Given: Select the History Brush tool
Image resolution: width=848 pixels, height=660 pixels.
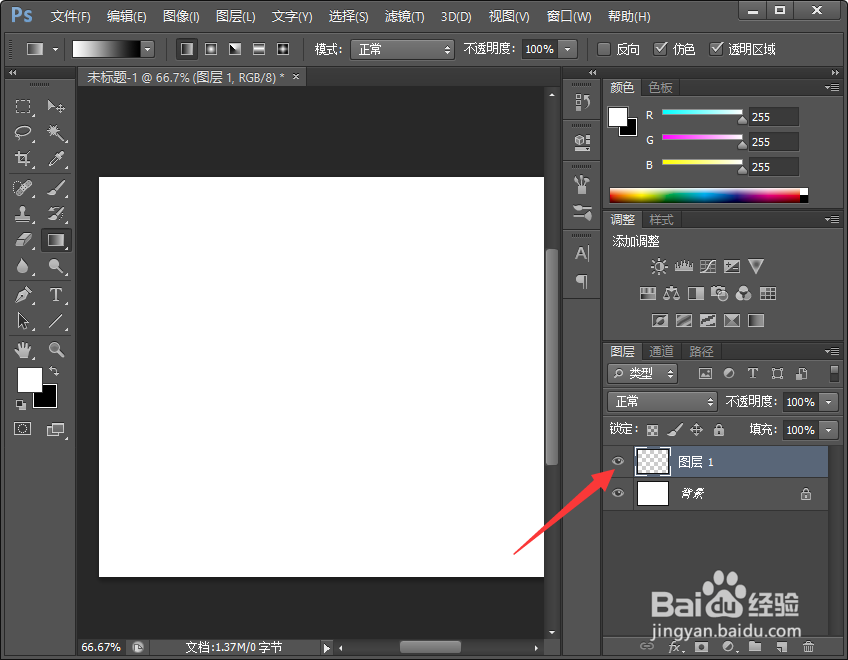Looking at the screenshot, I should pos(56,214).
